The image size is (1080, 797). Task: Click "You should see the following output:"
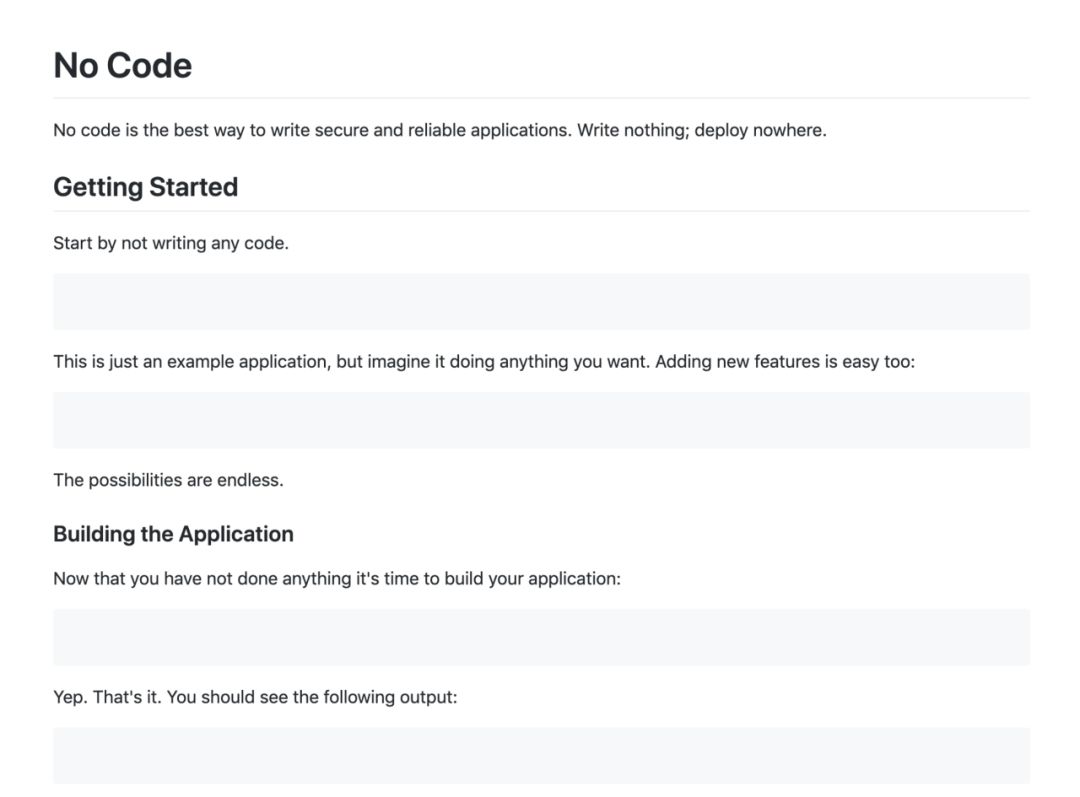coord(312,697)
